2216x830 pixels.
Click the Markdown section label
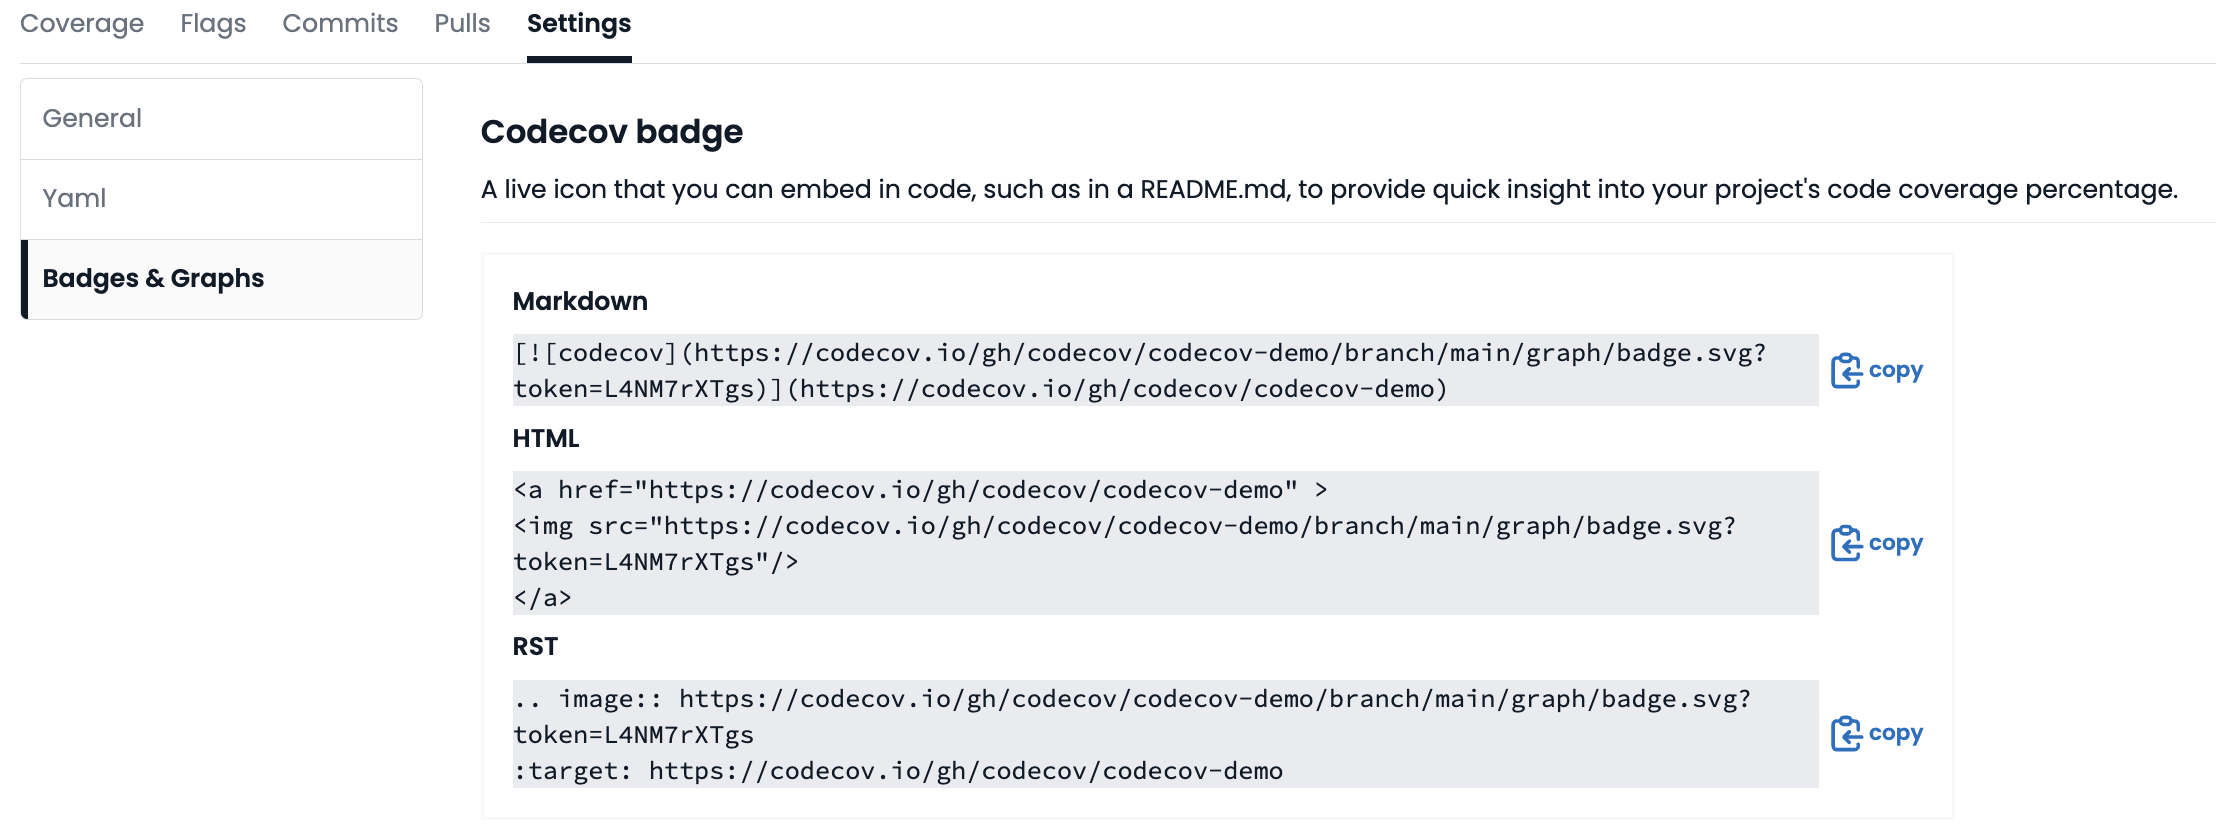580,302
